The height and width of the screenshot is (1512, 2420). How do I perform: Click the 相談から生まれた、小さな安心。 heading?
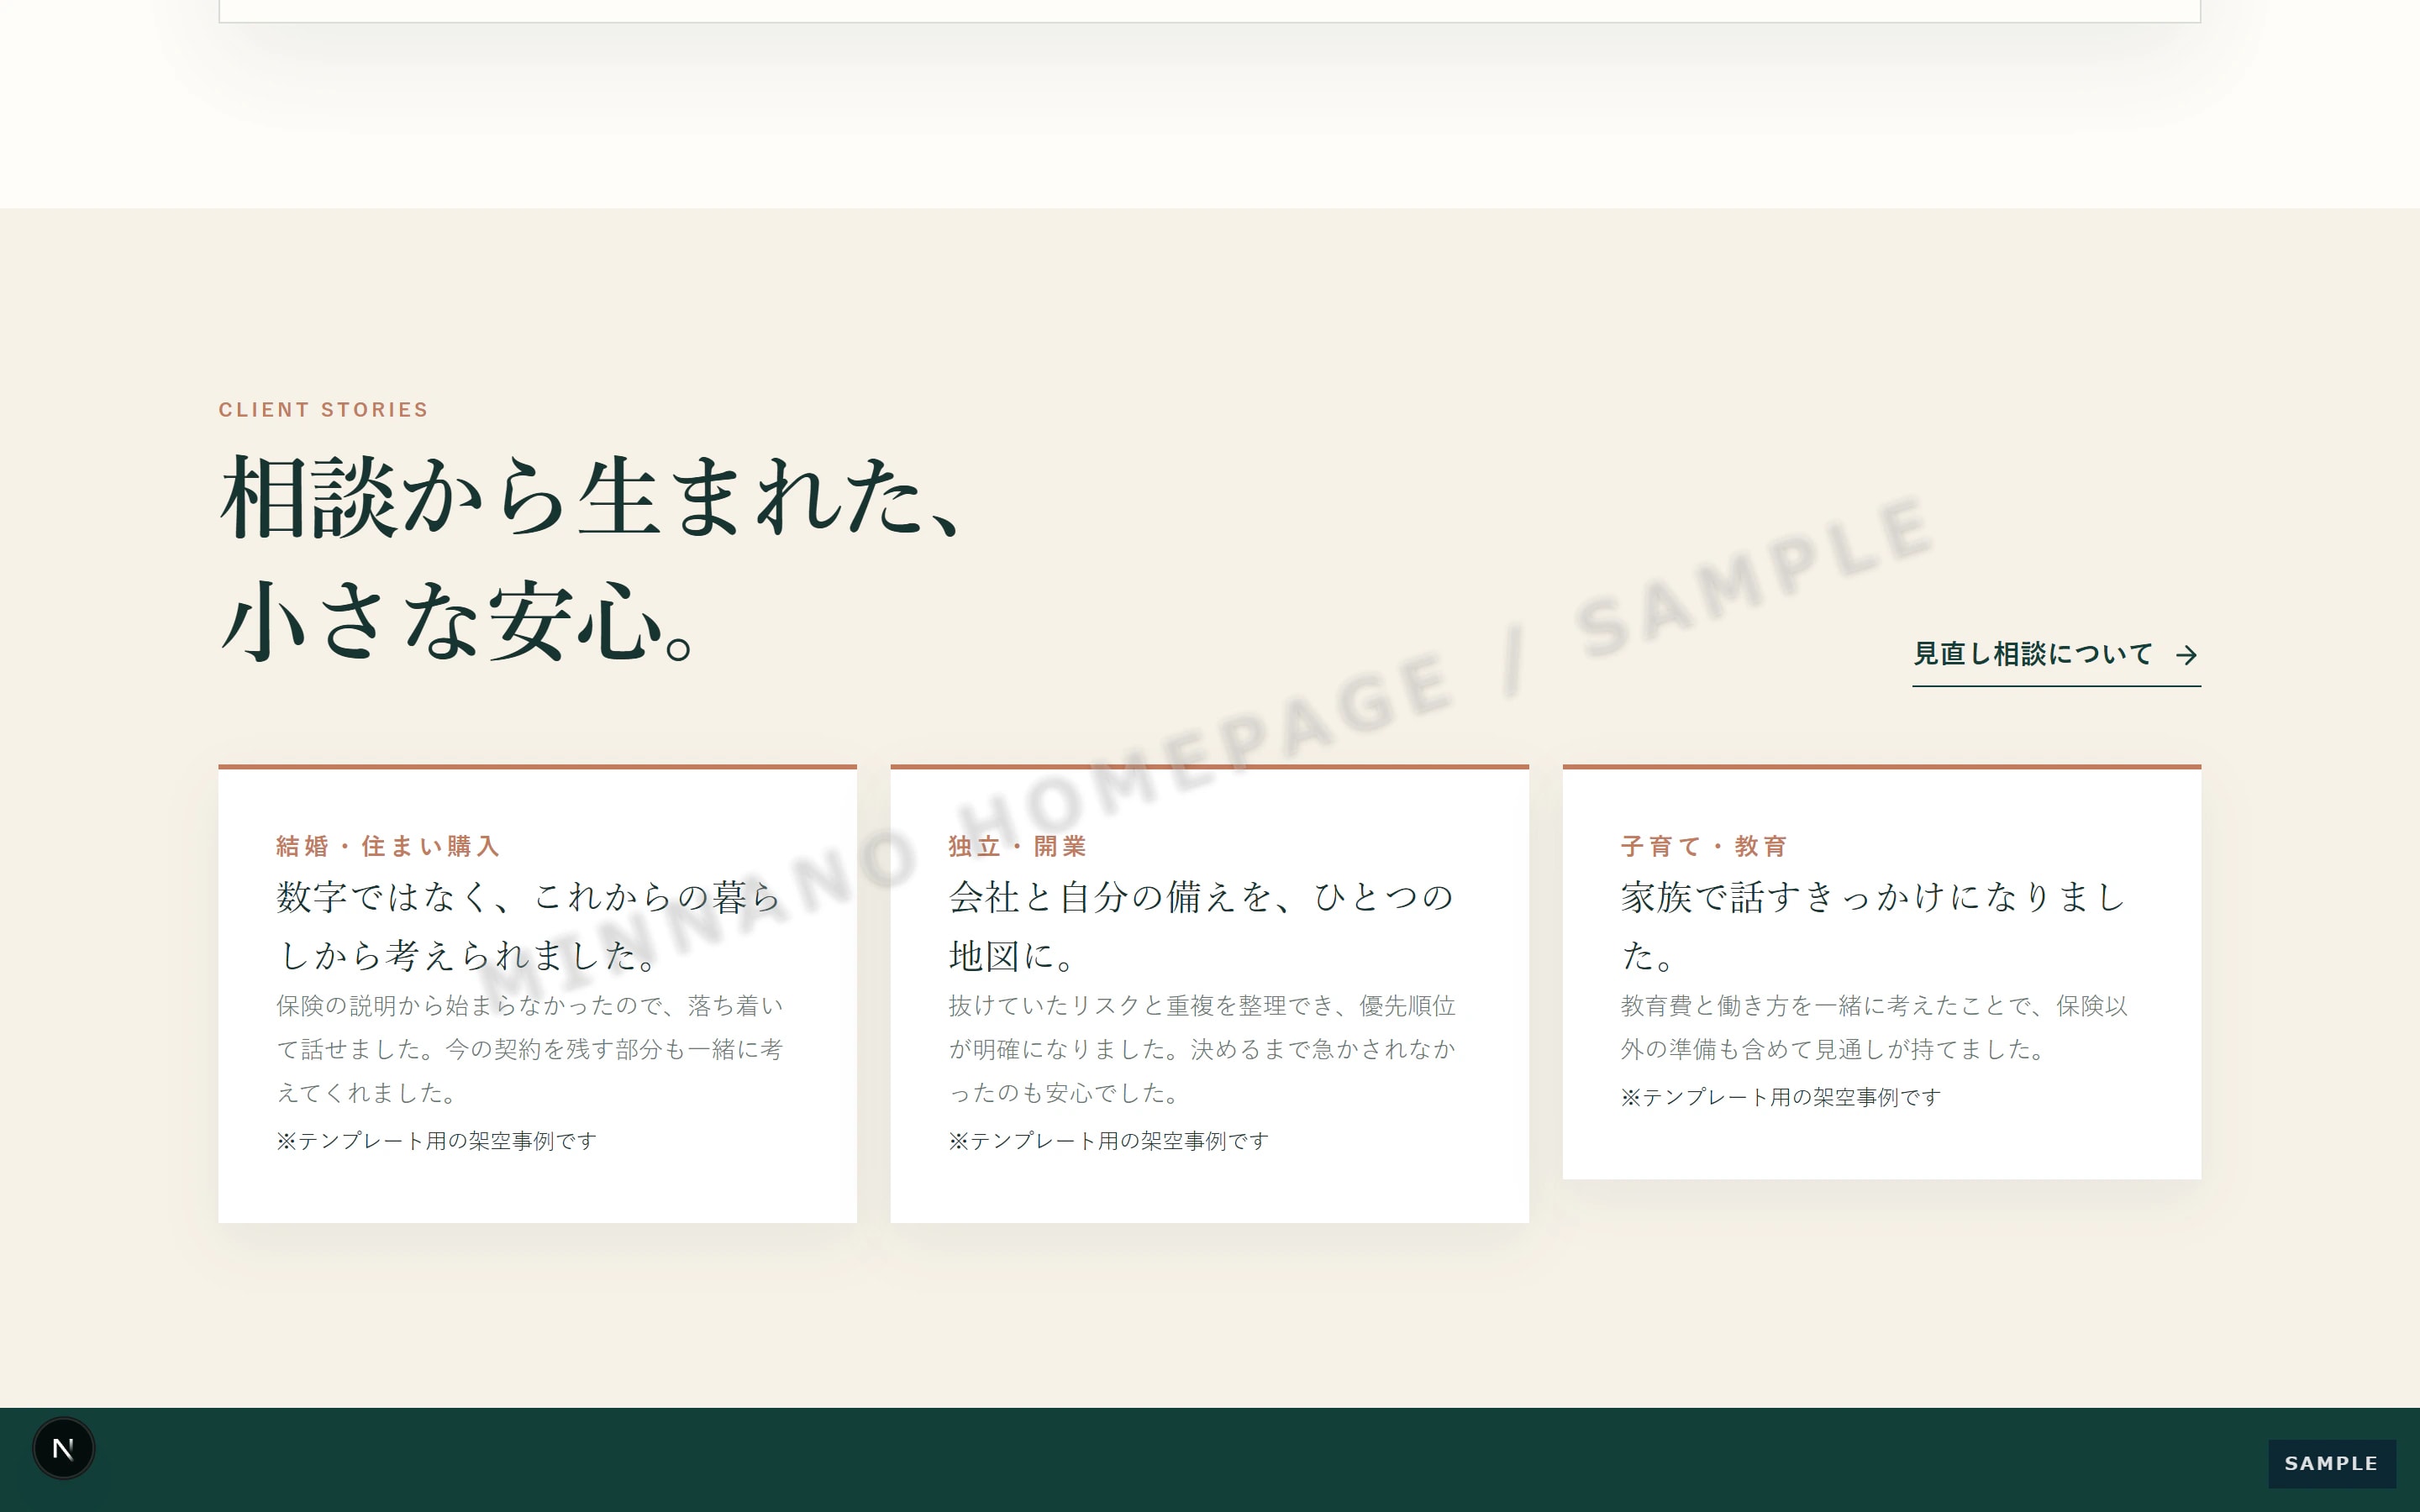click(x=592, y=558)
